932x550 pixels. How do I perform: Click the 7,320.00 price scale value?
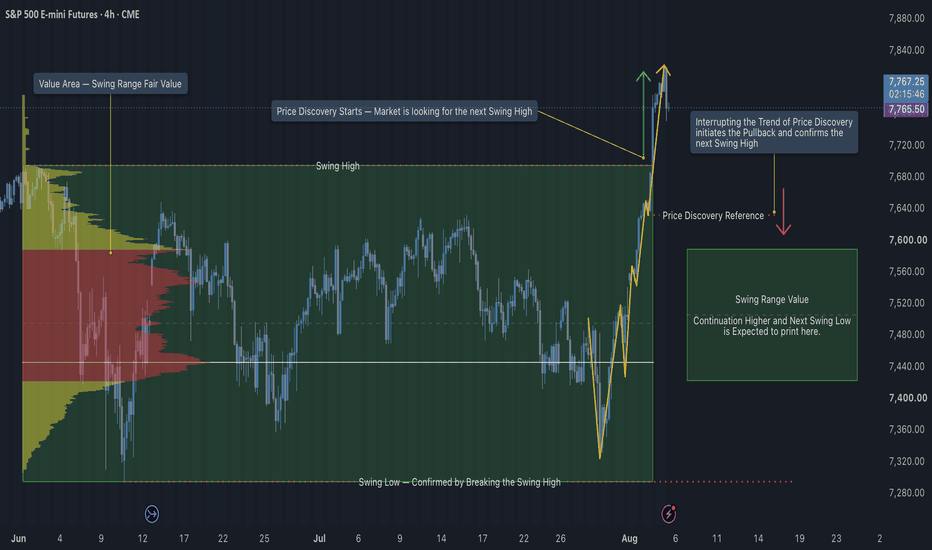(906, 461)
